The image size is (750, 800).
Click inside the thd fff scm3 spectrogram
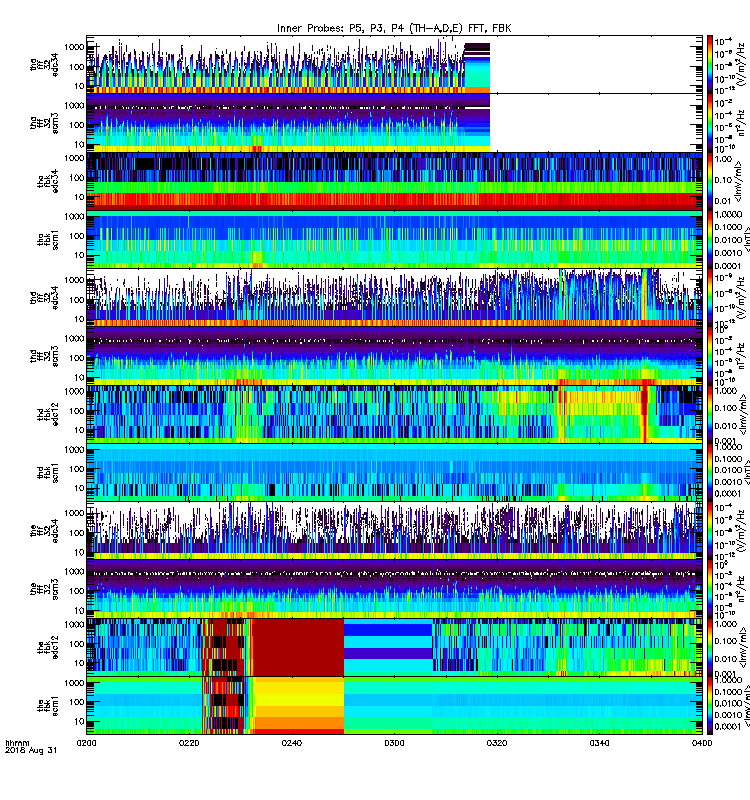pos(394,356)
